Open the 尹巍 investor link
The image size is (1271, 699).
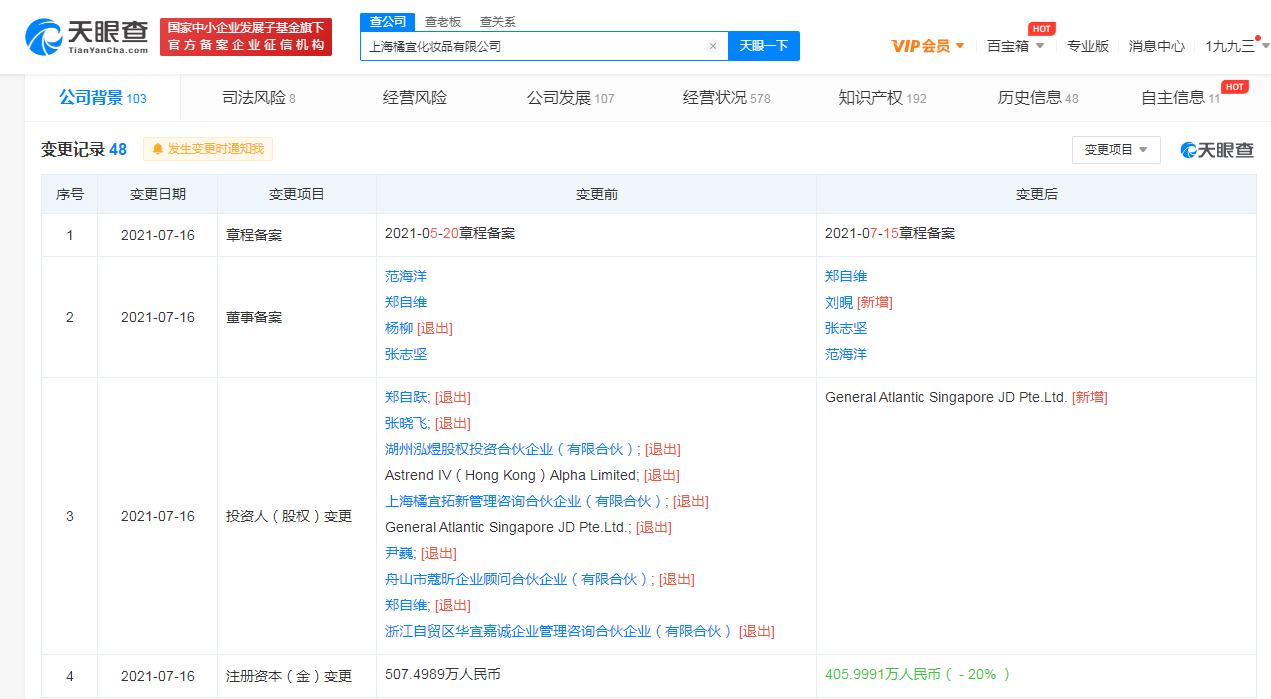point(399,553)
